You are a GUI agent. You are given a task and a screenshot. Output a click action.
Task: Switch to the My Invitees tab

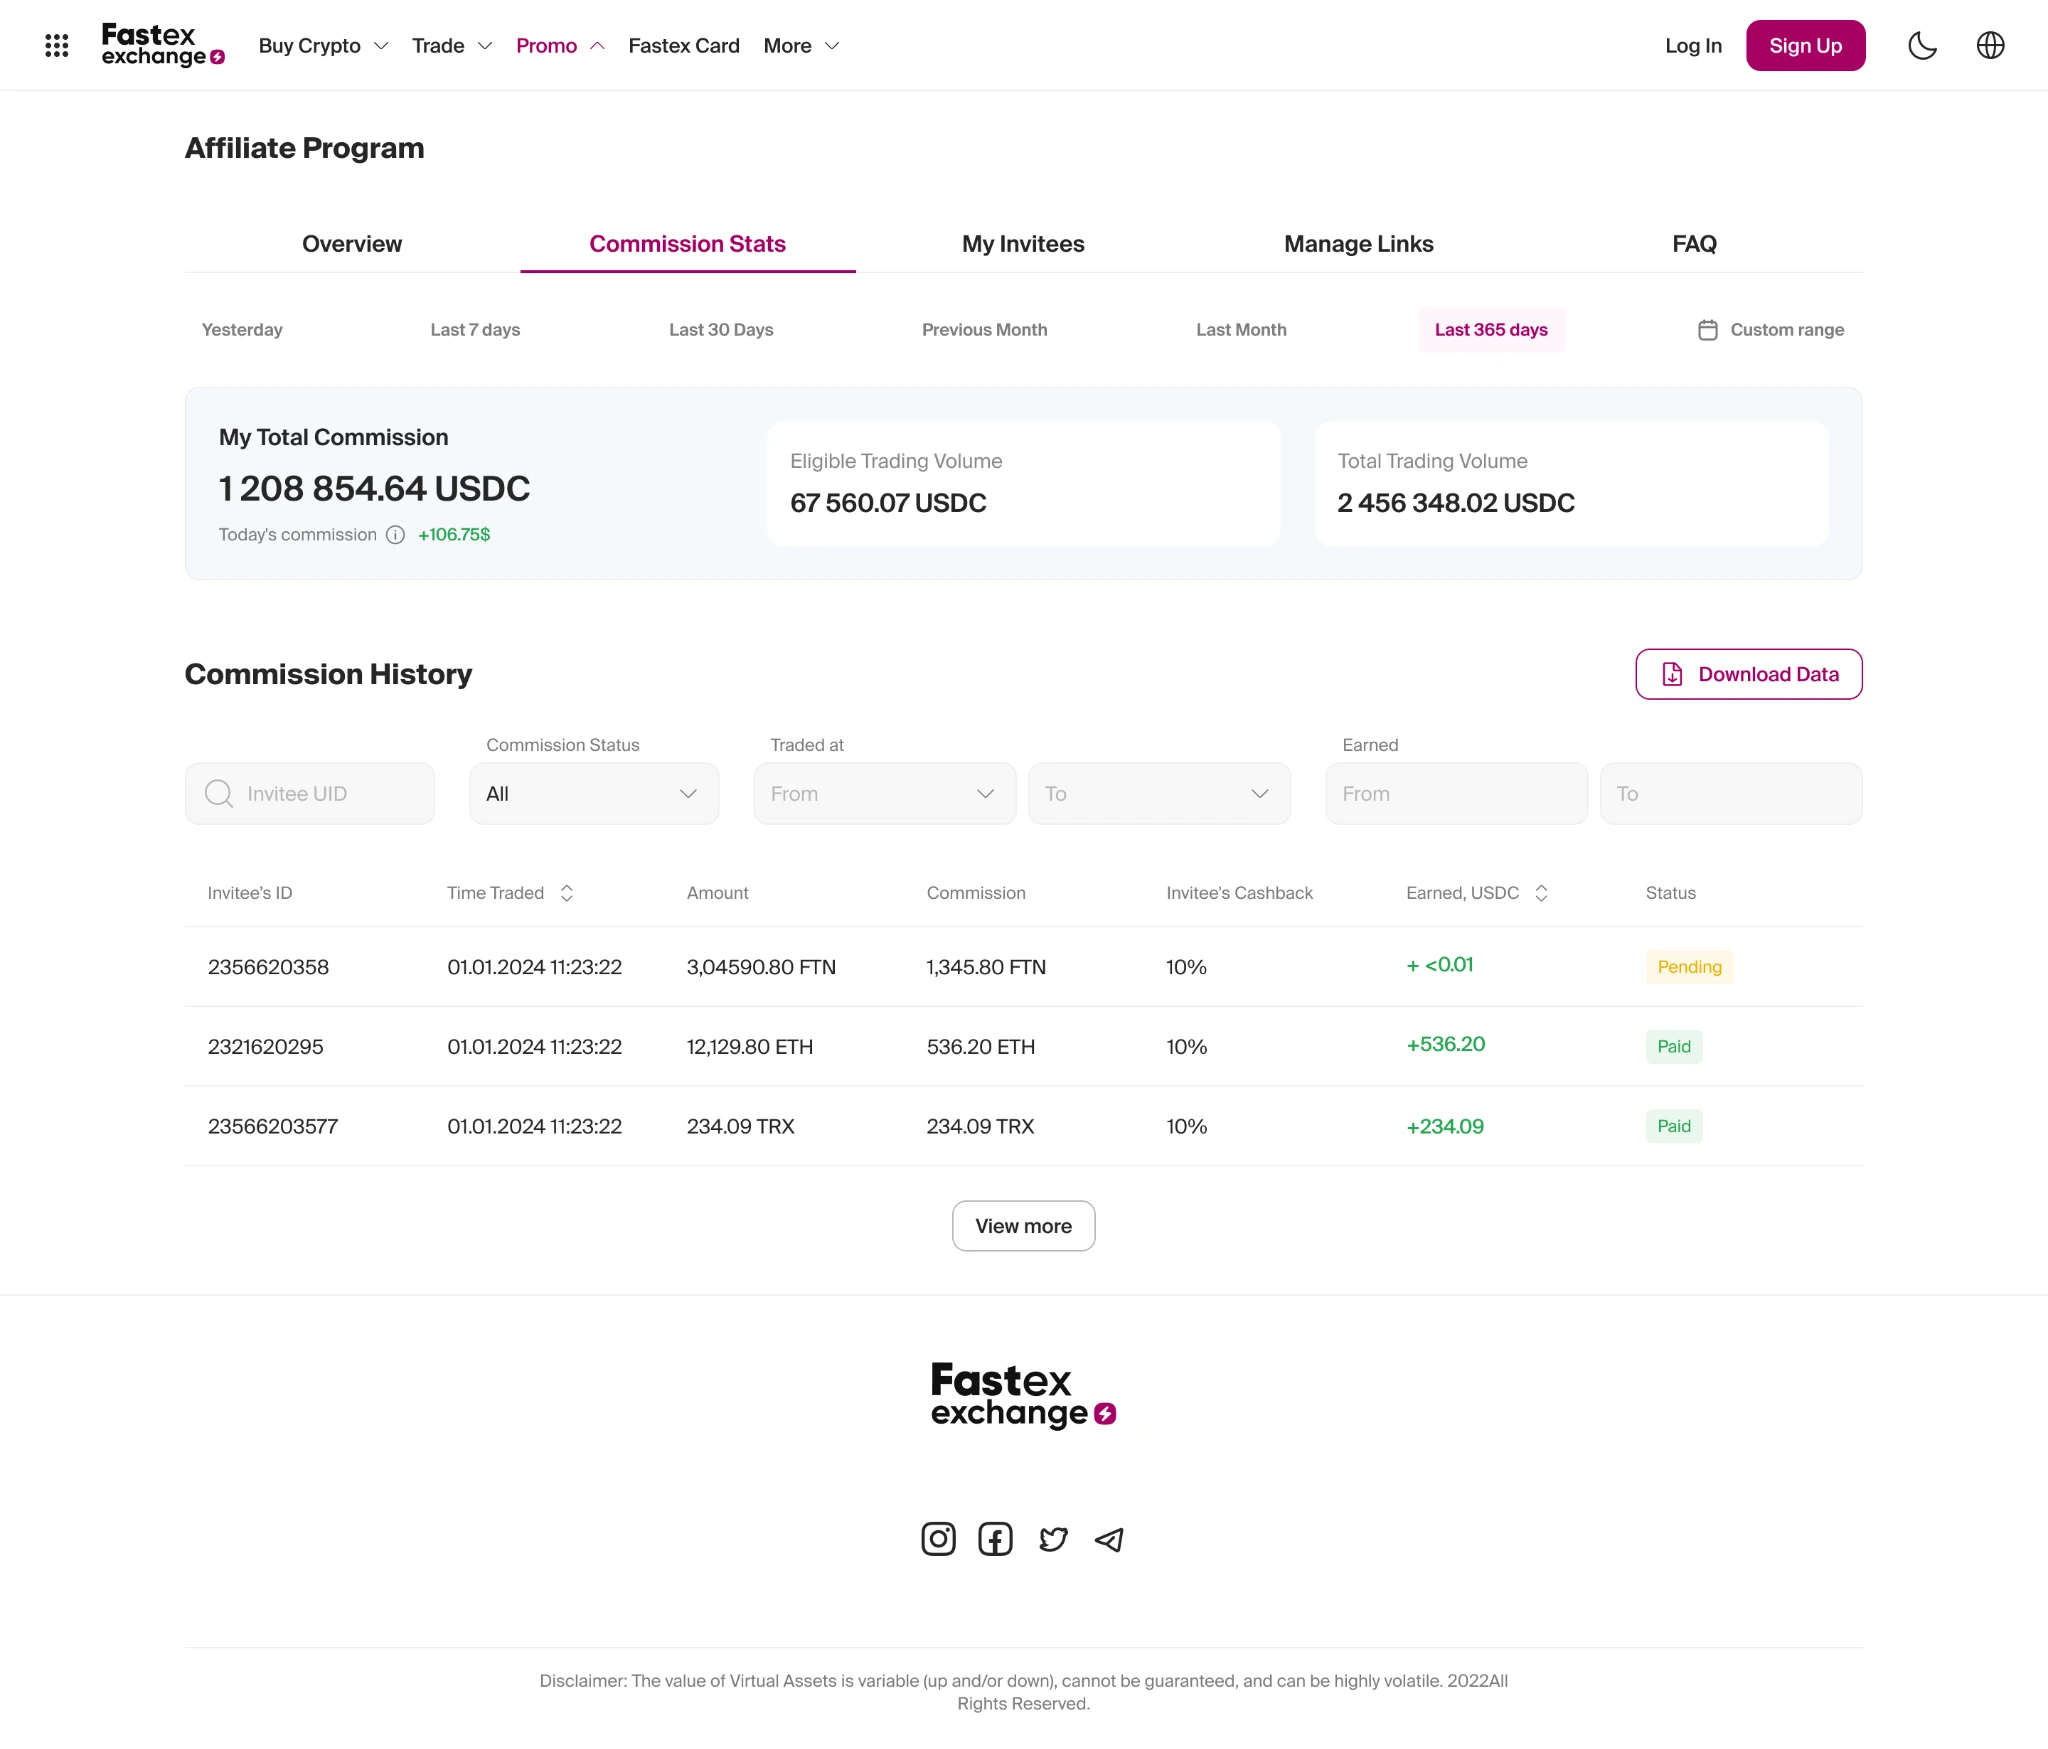click(x=1023, y=244)
